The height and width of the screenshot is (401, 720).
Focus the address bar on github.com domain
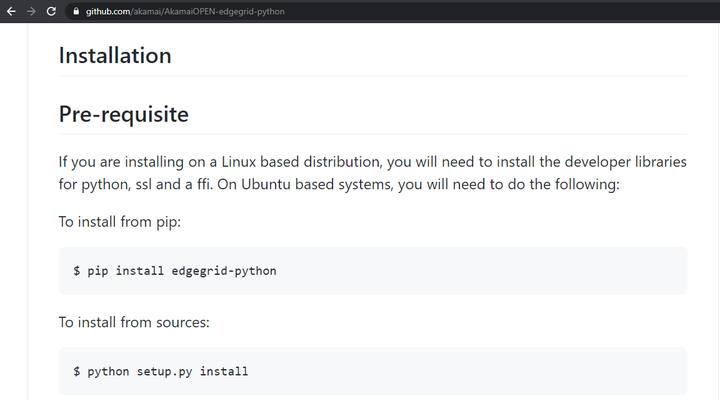tap(108, 11)
